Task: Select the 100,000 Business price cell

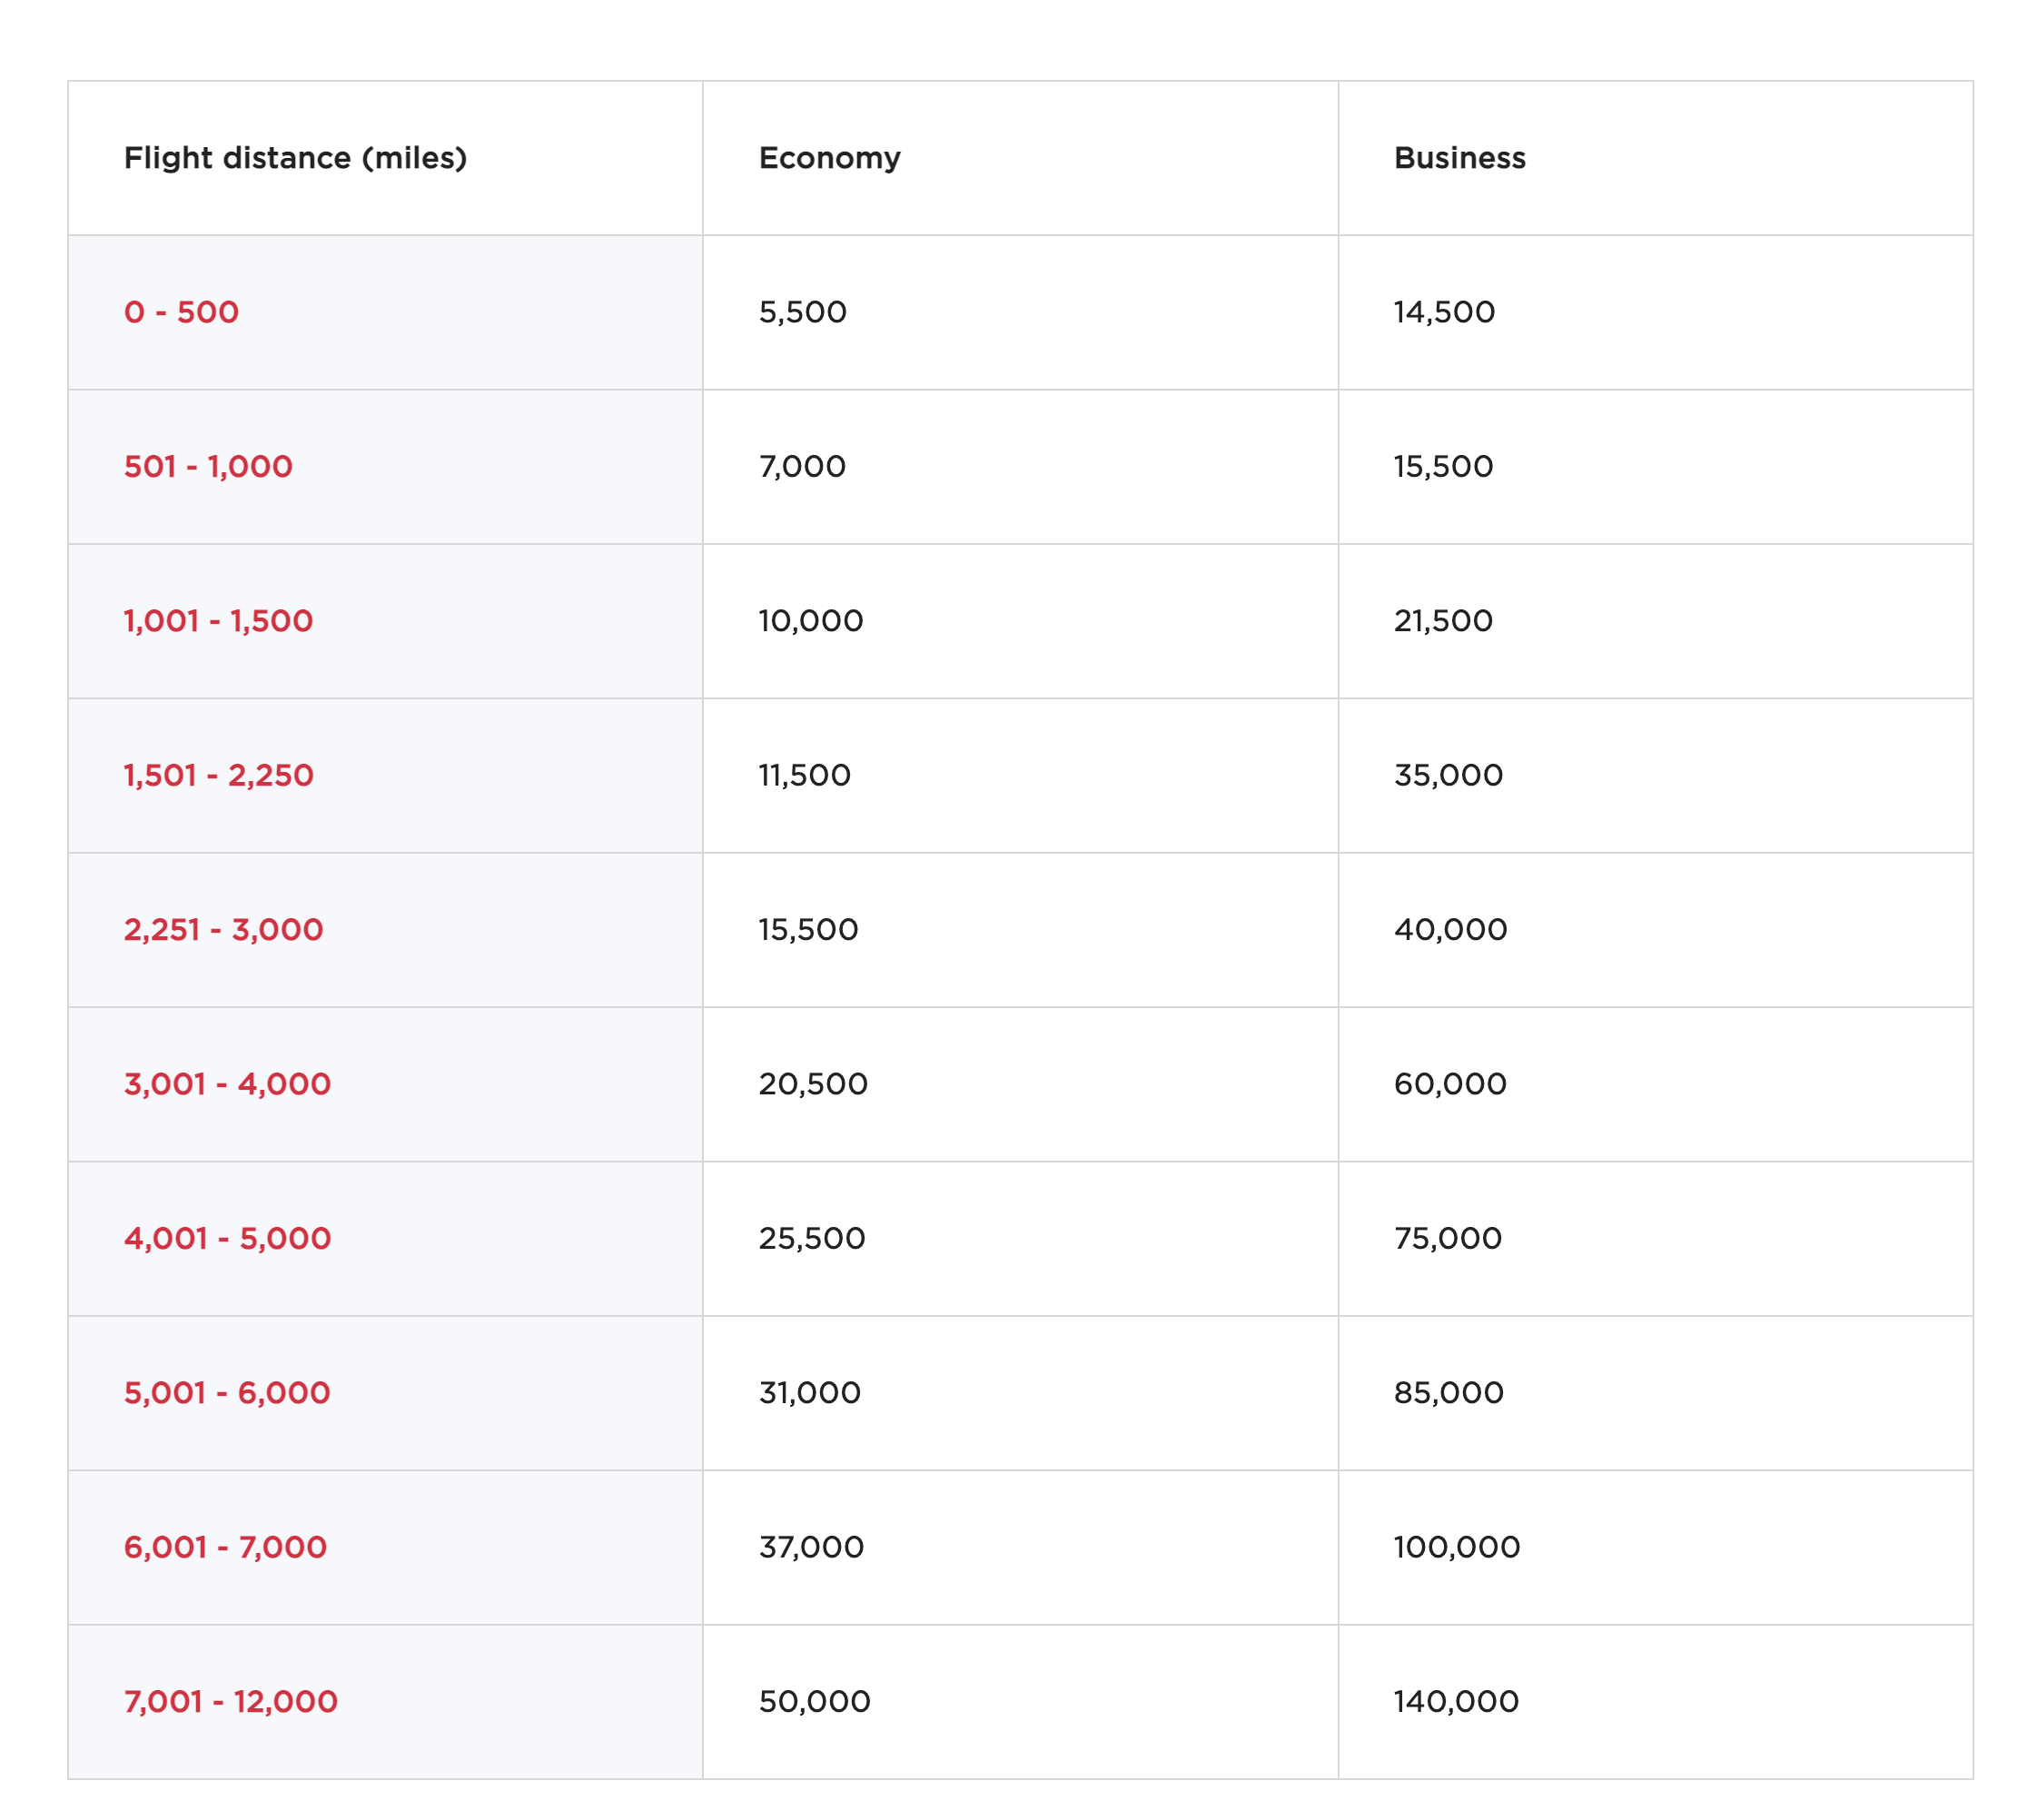Action: pos(1456,1547)
